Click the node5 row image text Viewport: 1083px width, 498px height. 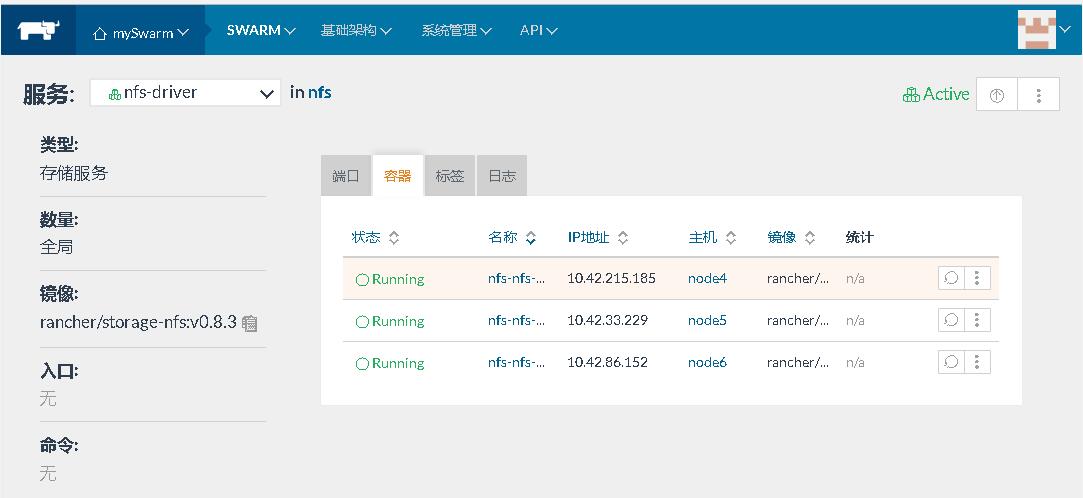click(798, 320)
